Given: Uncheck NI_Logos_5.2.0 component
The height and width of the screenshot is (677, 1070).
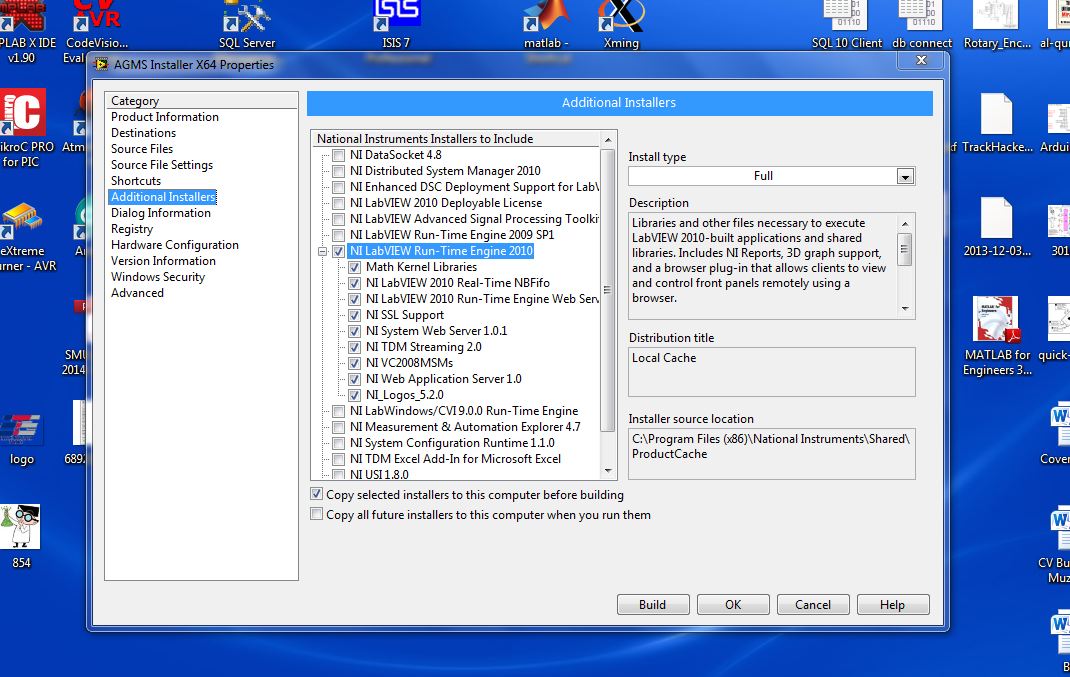Looking at the screenshot, I should (x=354, y=394).
